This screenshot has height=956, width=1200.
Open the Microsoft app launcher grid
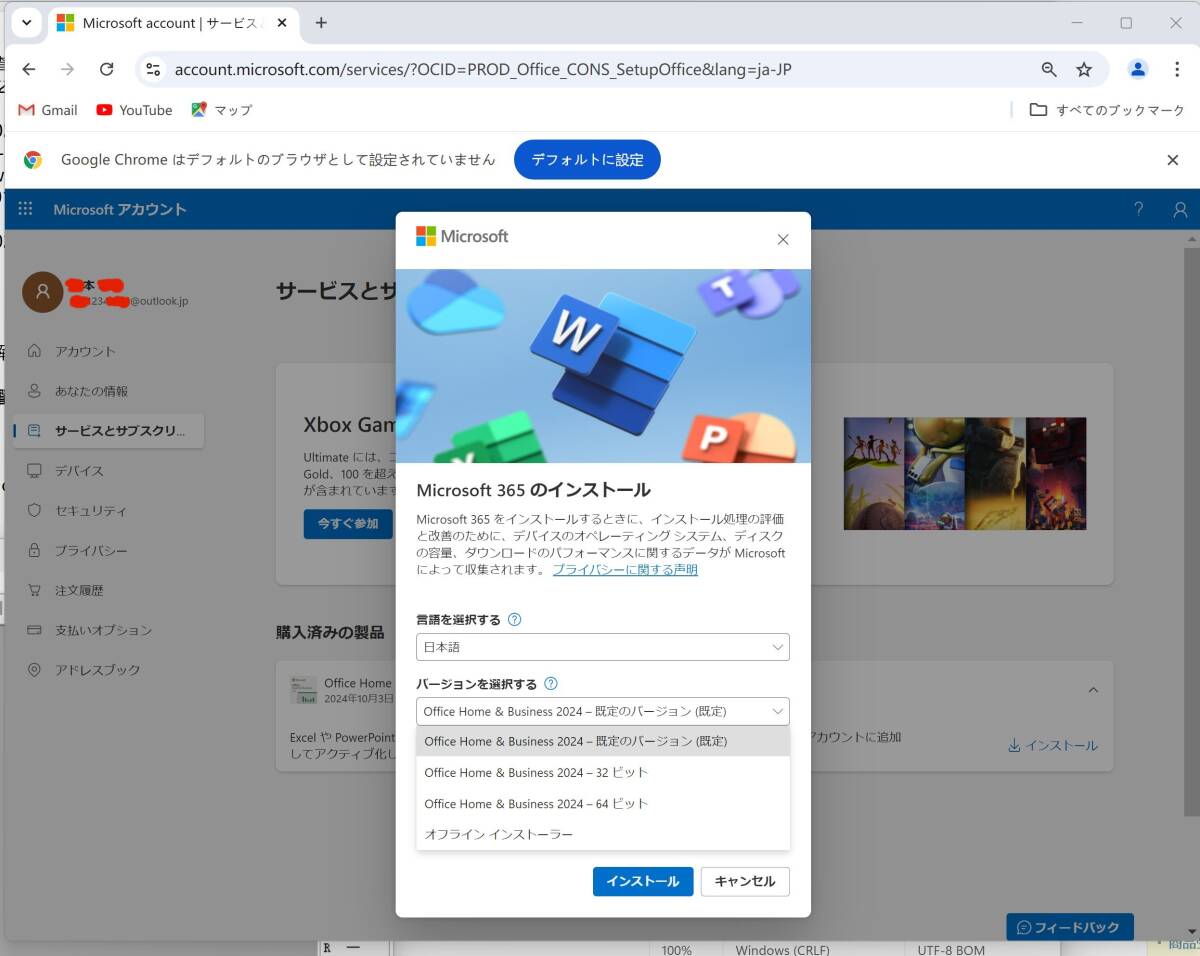click(x=25, y=209)
